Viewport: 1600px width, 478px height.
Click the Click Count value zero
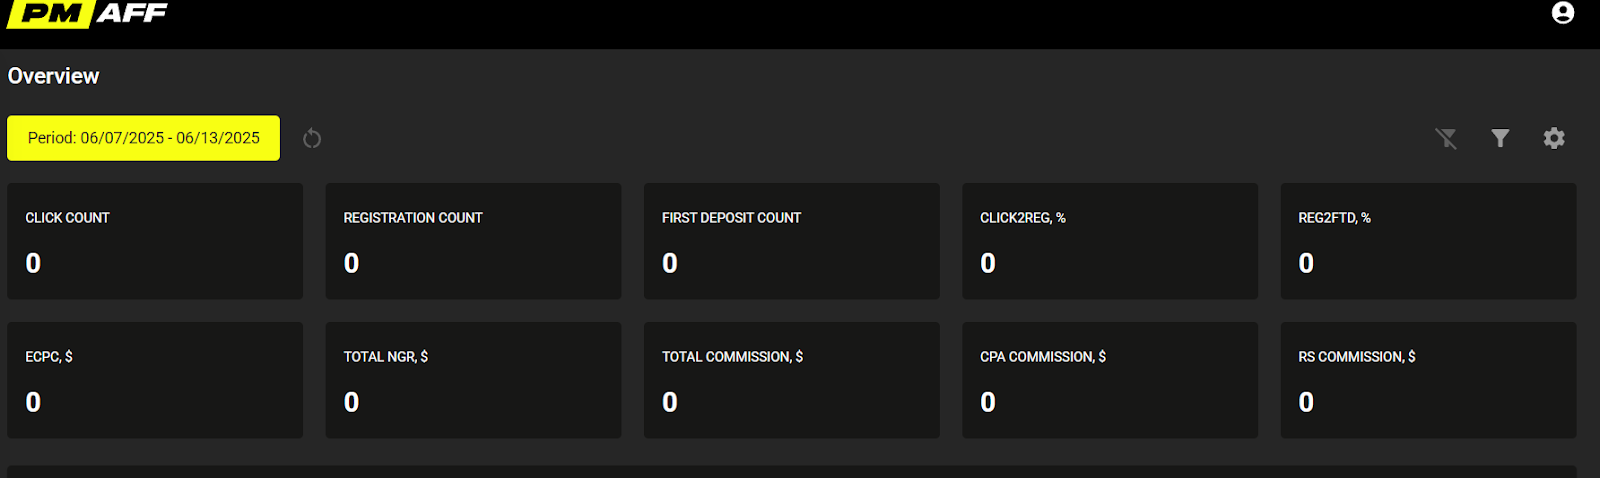click(x=33, y=263)
